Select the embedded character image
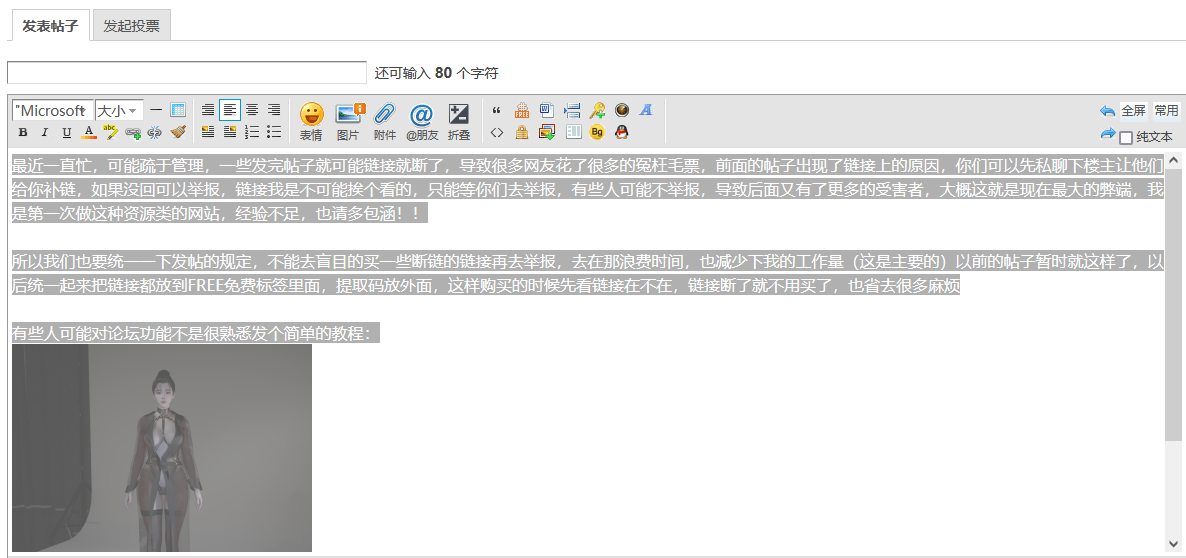This screenshot has height=558, width=1186. pos(162,448)
